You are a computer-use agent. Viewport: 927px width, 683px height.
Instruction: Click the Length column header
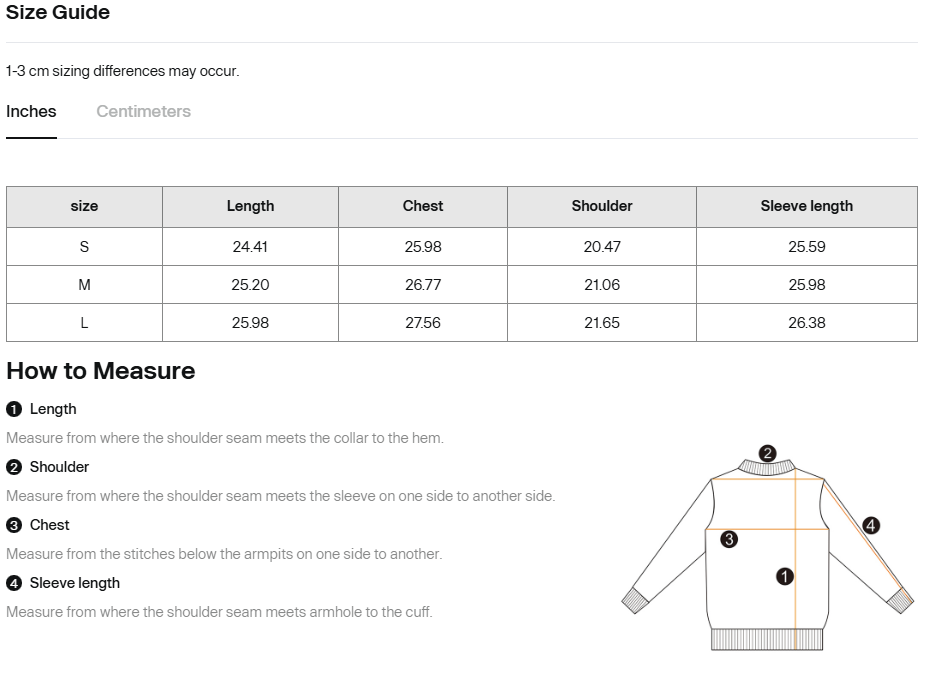pos(250,206)
